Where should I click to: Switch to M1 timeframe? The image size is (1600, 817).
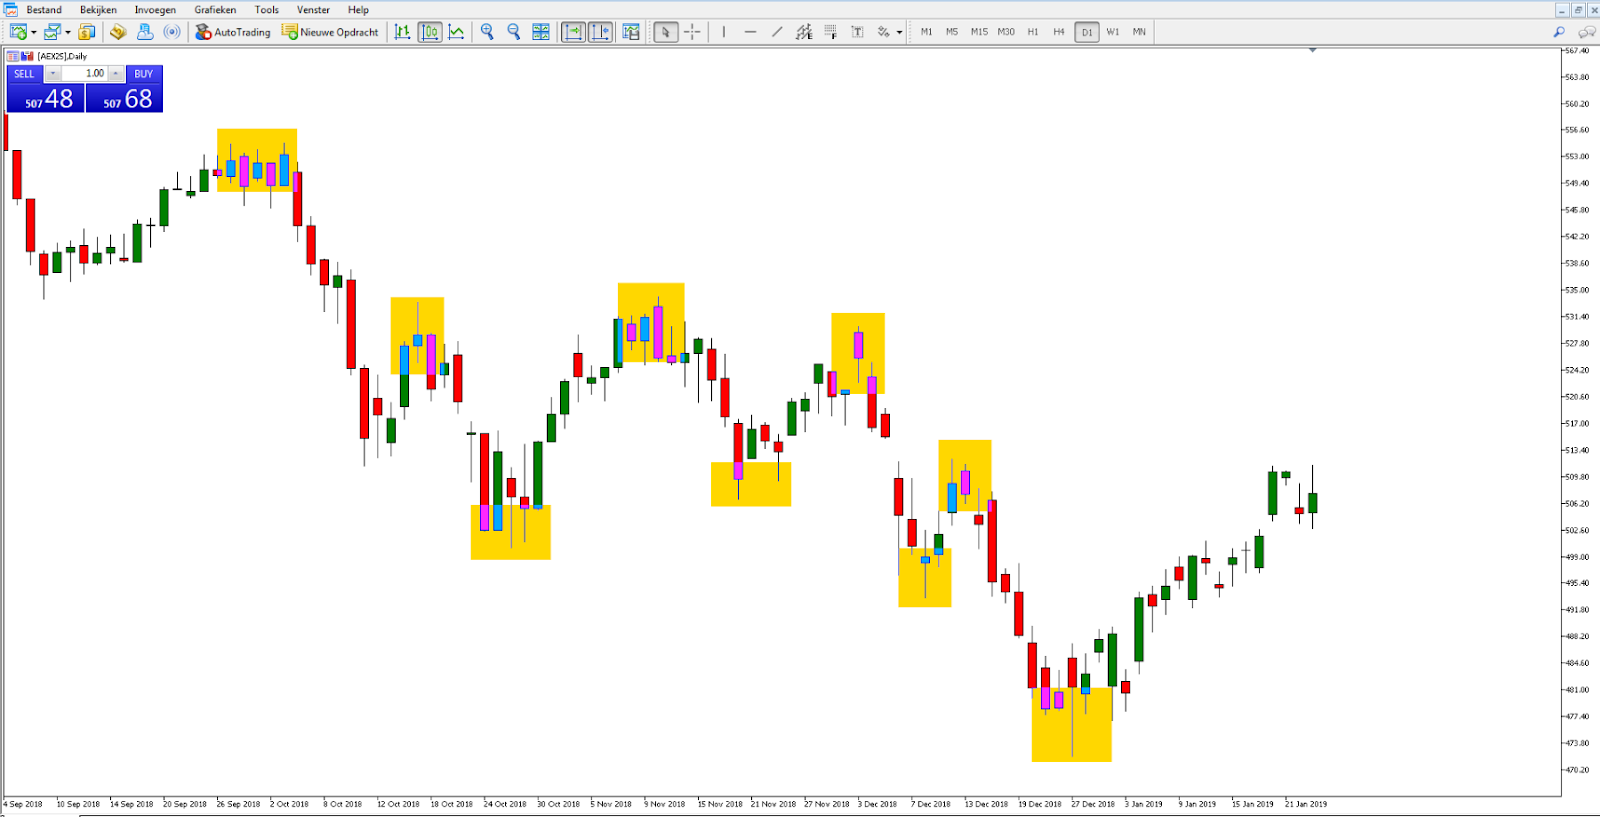coord(926,32)
